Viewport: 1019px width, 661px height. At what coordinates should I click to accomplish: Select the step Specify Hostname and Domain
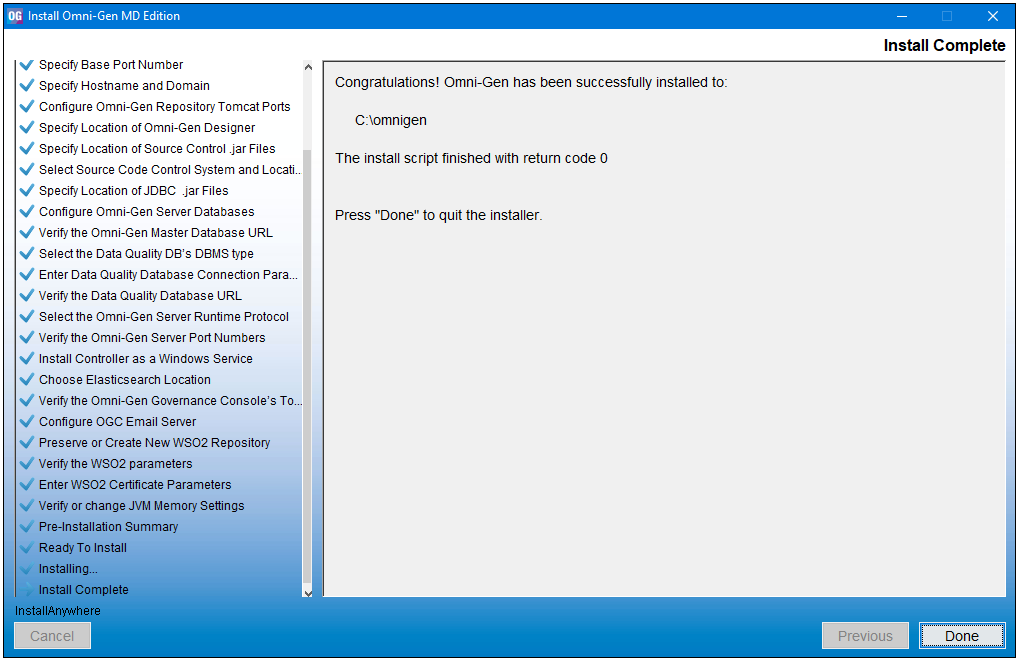pos(123,85)
